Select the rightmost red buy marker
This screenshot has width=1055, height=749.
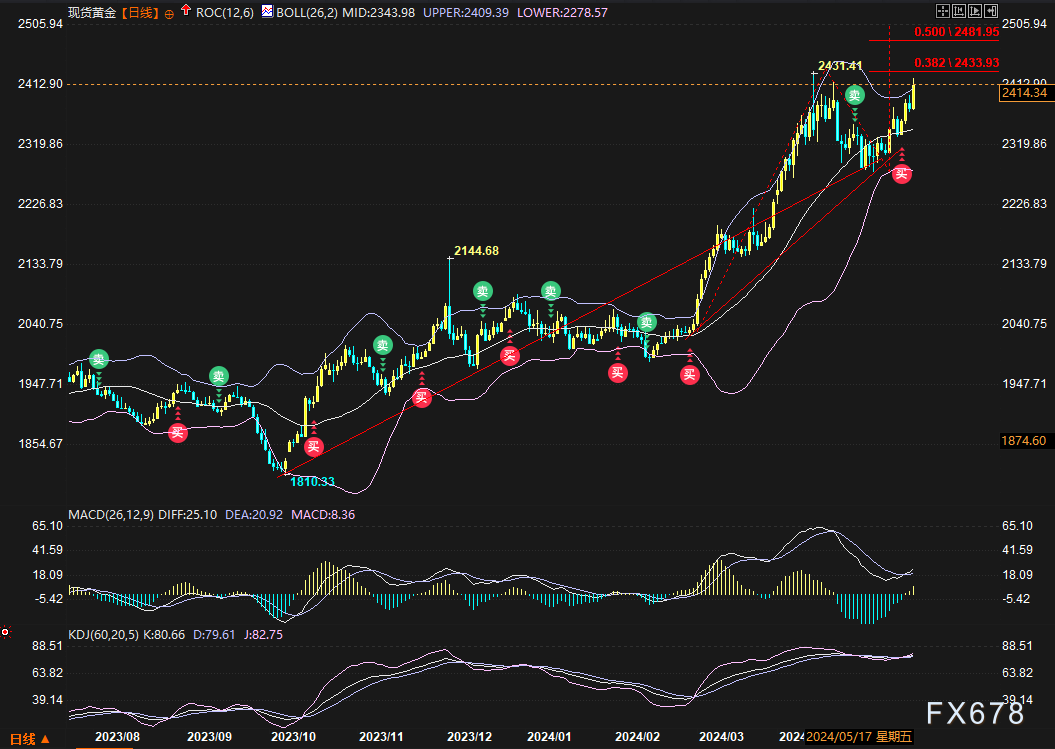click(901, 174)
